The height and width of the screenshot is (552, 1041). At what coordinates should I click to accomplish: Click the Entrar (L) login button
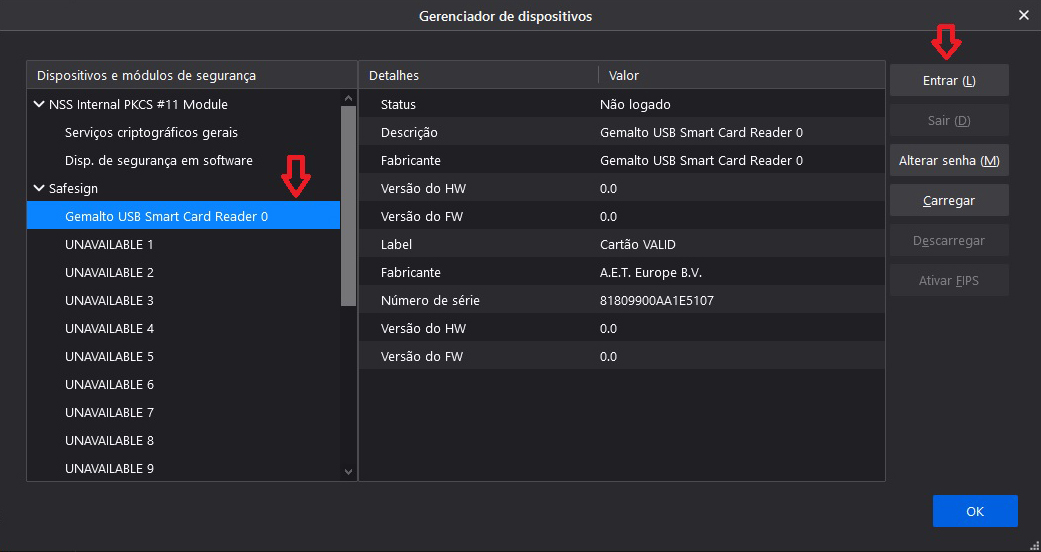pyautogui.click(x=949, y=80)
